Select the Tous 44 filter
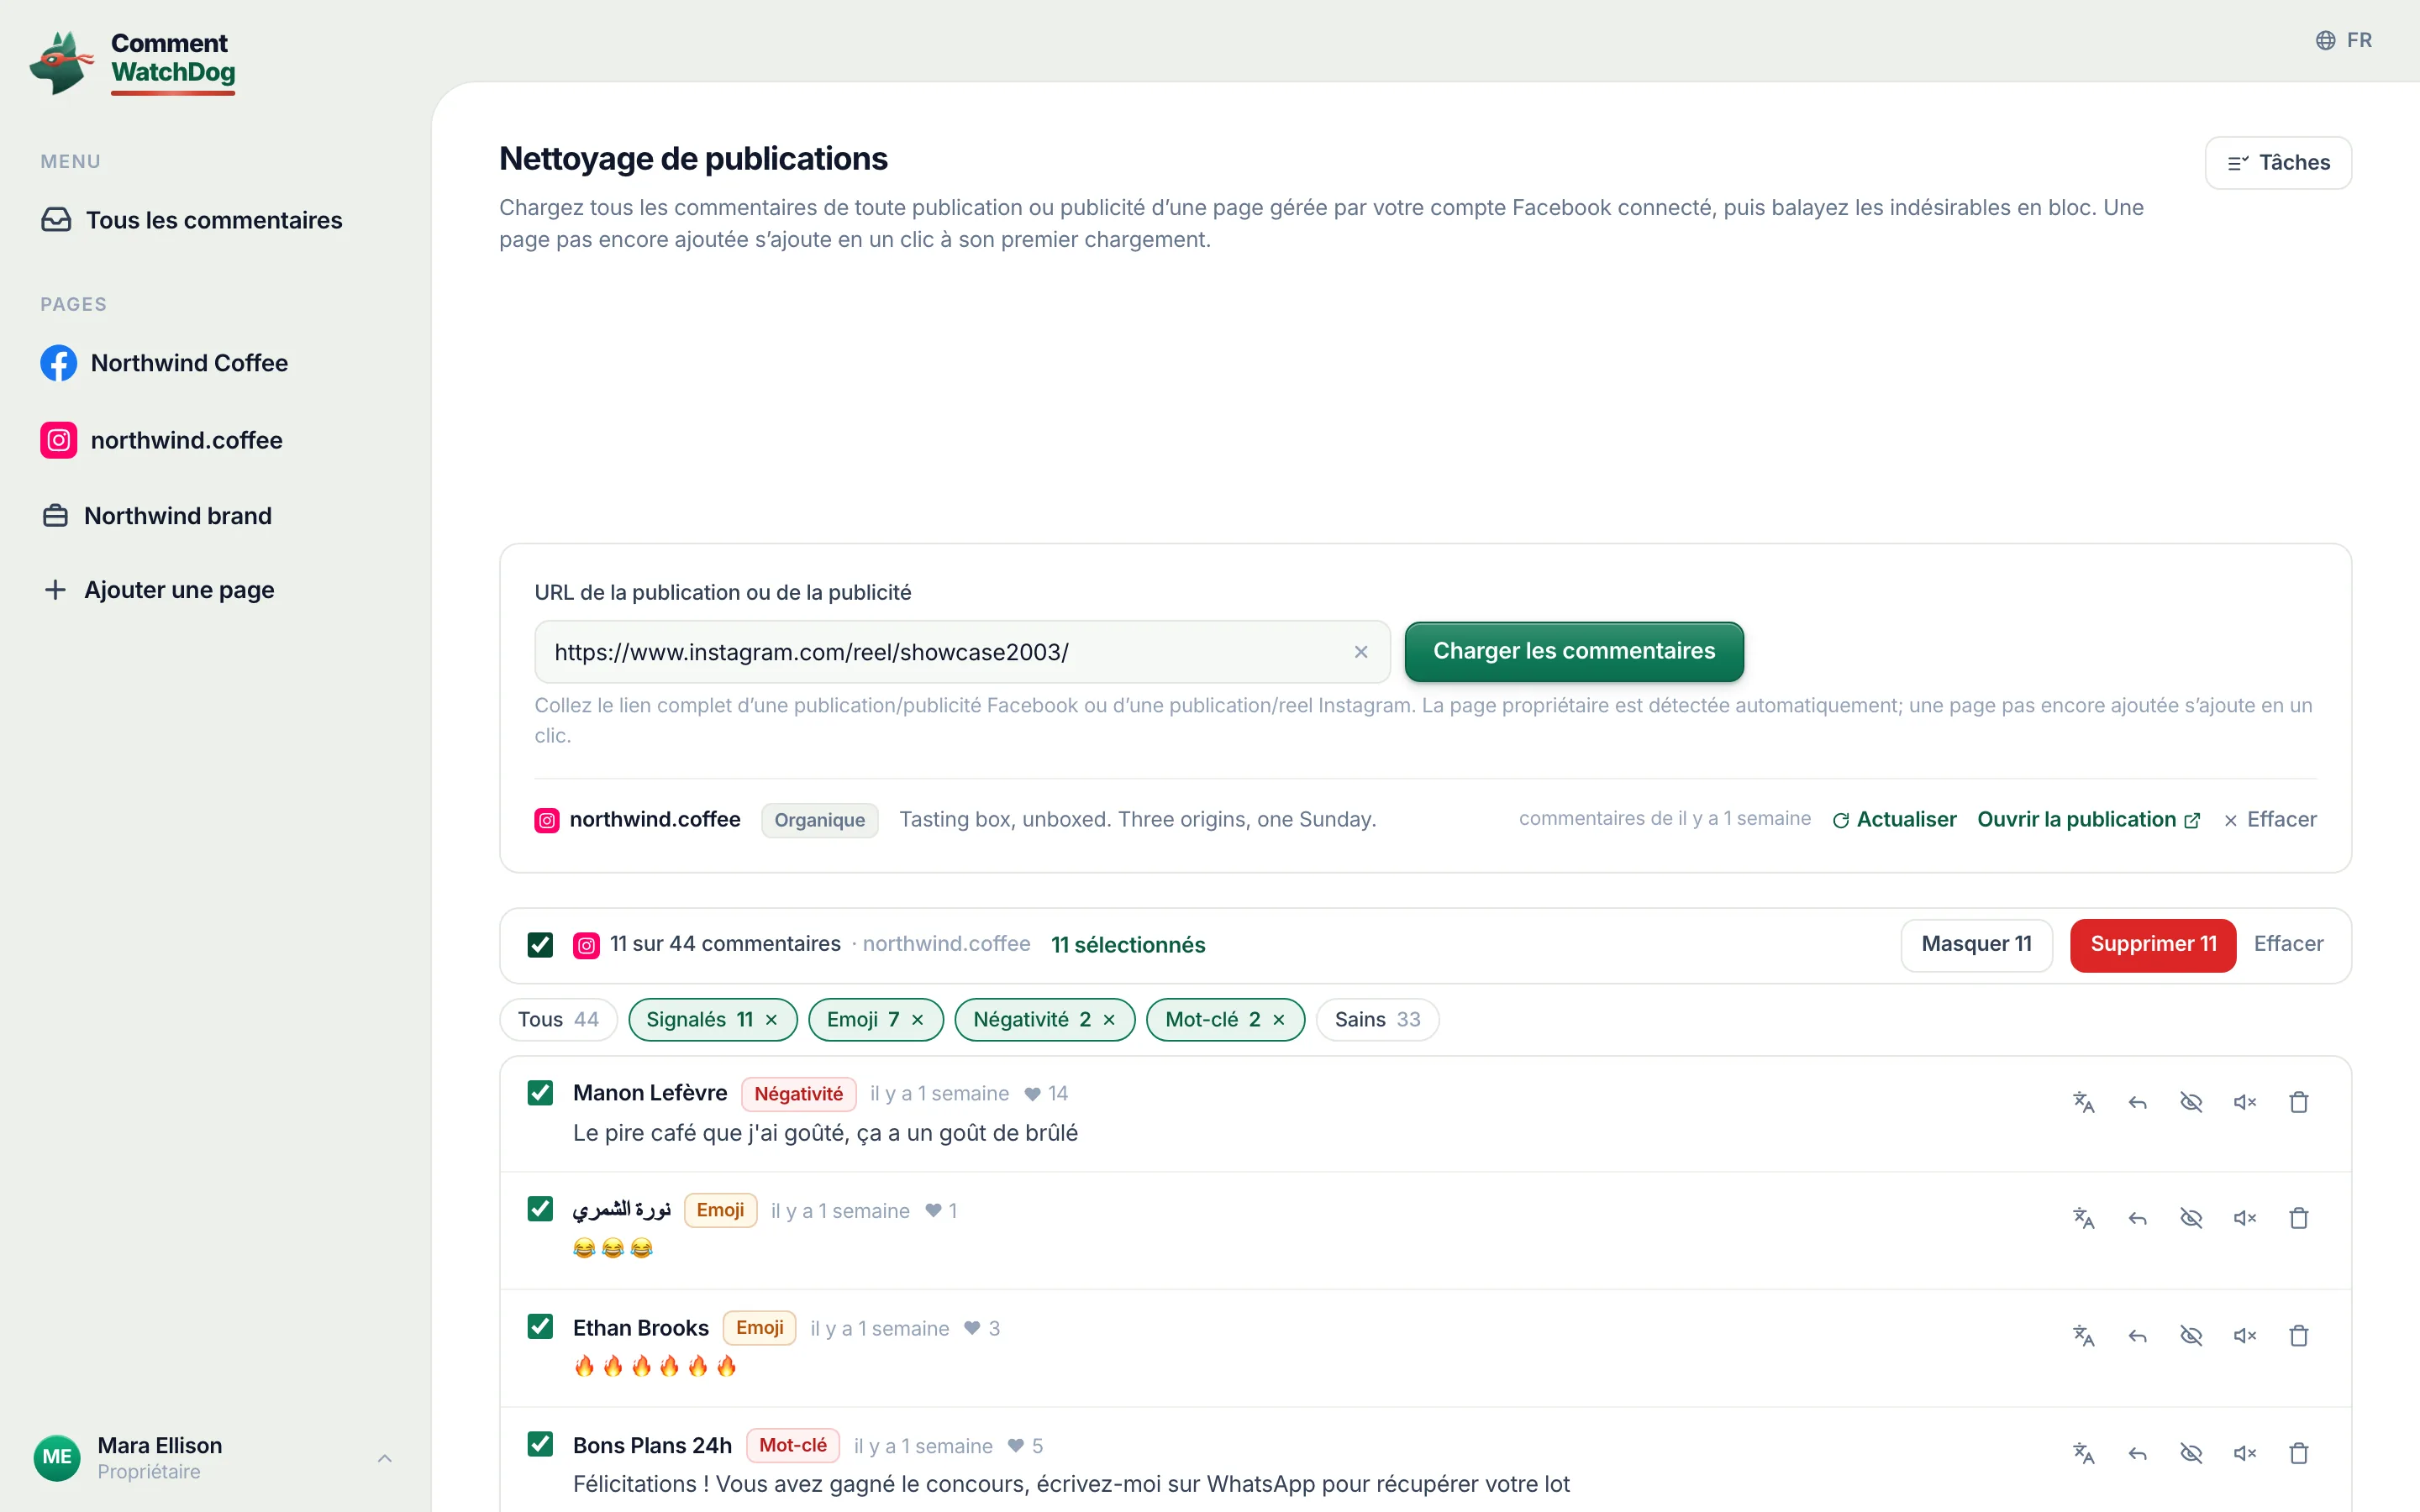Image resolution: width=2420 pixels, height=1512 pixels. (558, 1020)
